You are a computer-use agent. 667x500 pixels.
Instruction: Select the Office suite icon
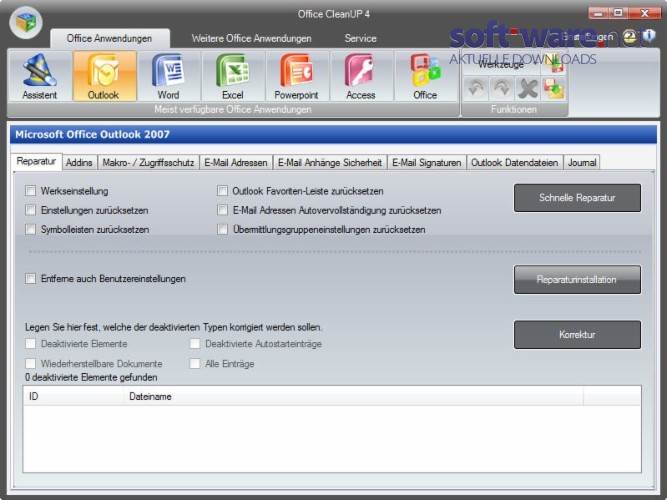pos(425,76)
